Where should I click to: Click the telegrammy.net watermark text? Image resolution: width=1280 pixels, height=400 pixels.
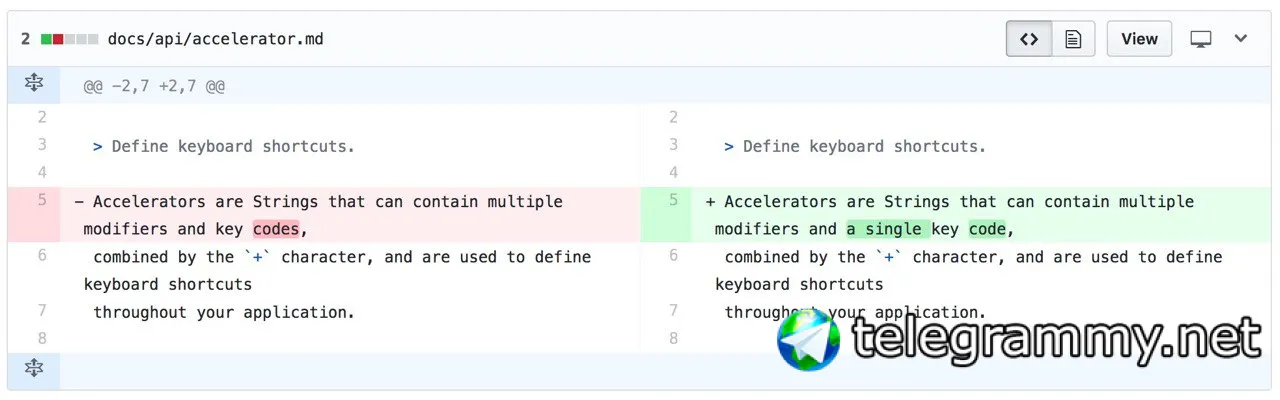point(1055,340)
